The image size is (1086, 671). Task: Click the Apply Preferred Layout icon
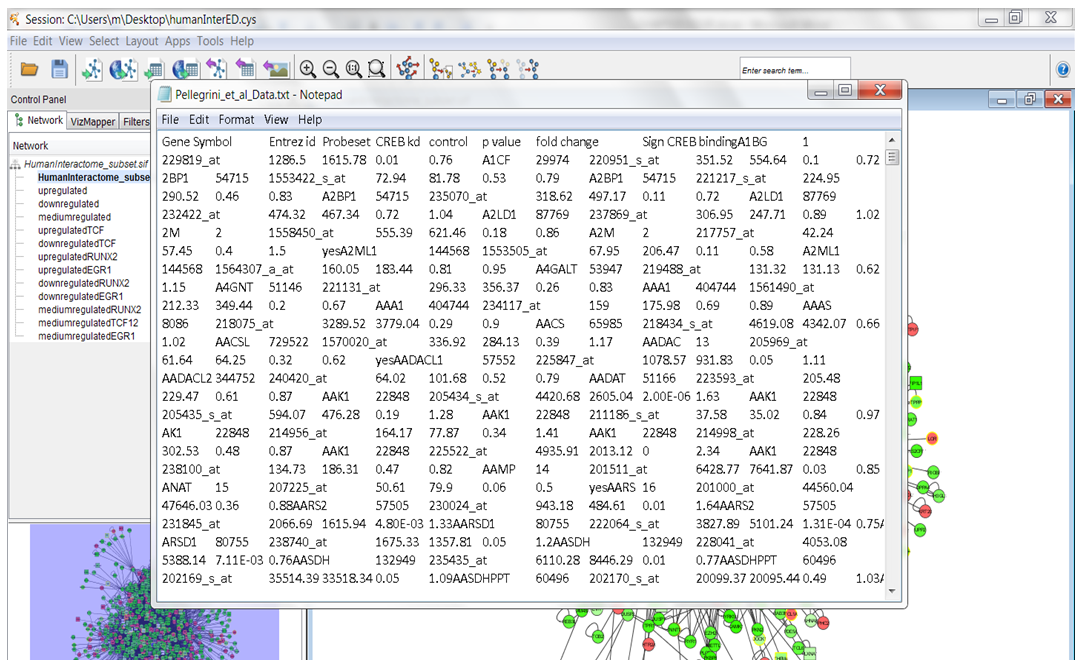pyautogui.click(x=407, y=69)
